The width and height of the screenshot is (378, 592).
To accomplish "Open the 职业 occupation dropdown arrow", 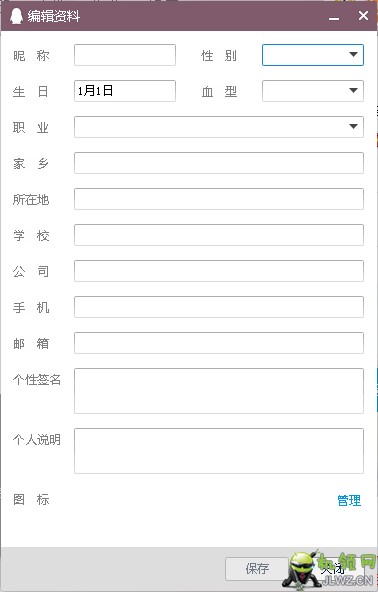I will pyautogui.click(x=353, y=127).
